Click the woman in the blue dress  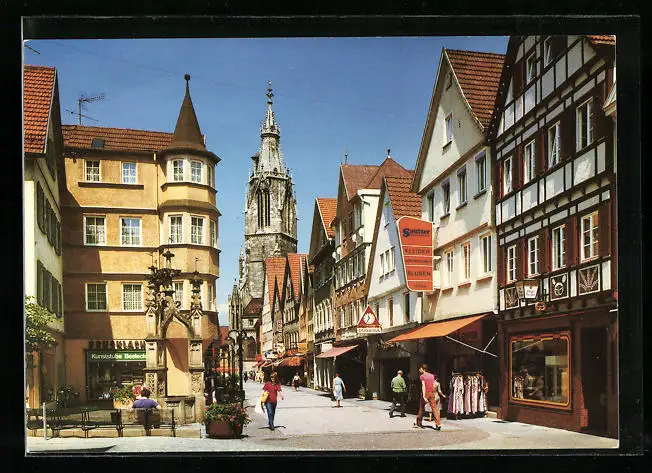(x=338, y=389)
